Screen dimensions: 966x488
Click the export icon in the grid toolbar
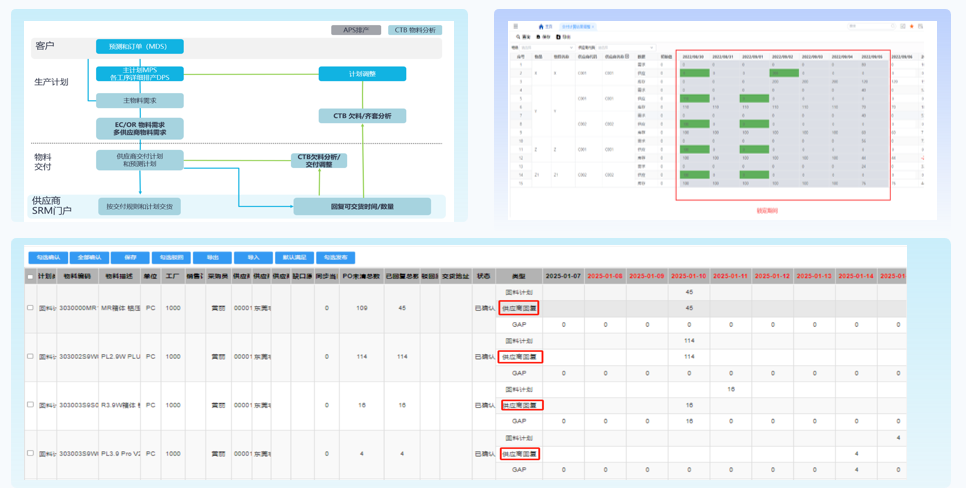coord(558,37)
